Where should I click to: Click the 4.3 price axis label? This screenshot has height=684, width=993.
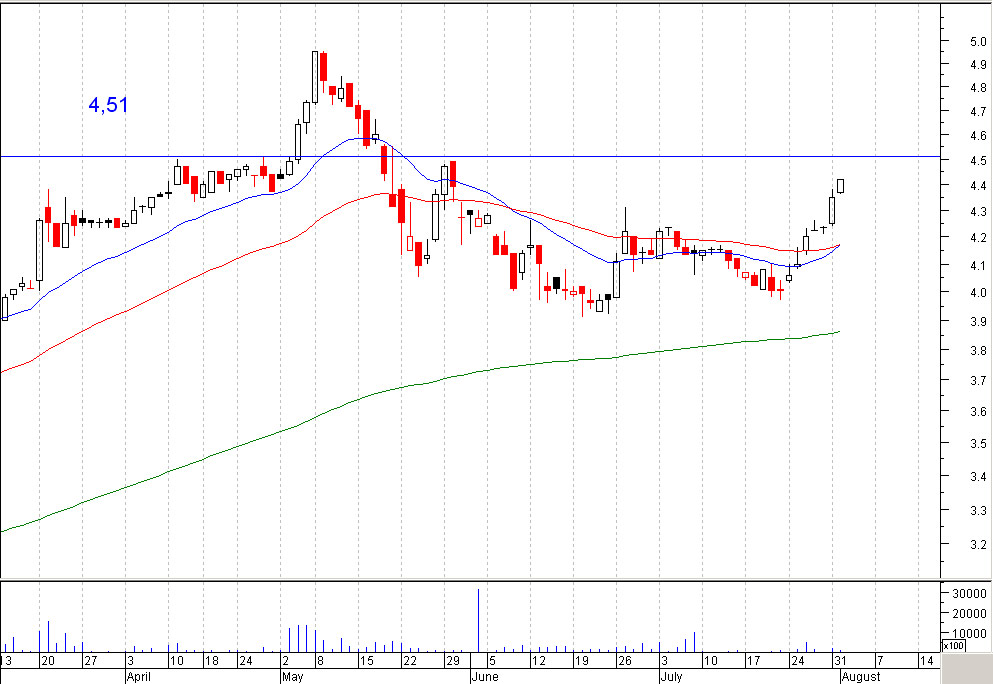[x=978, y=212]
